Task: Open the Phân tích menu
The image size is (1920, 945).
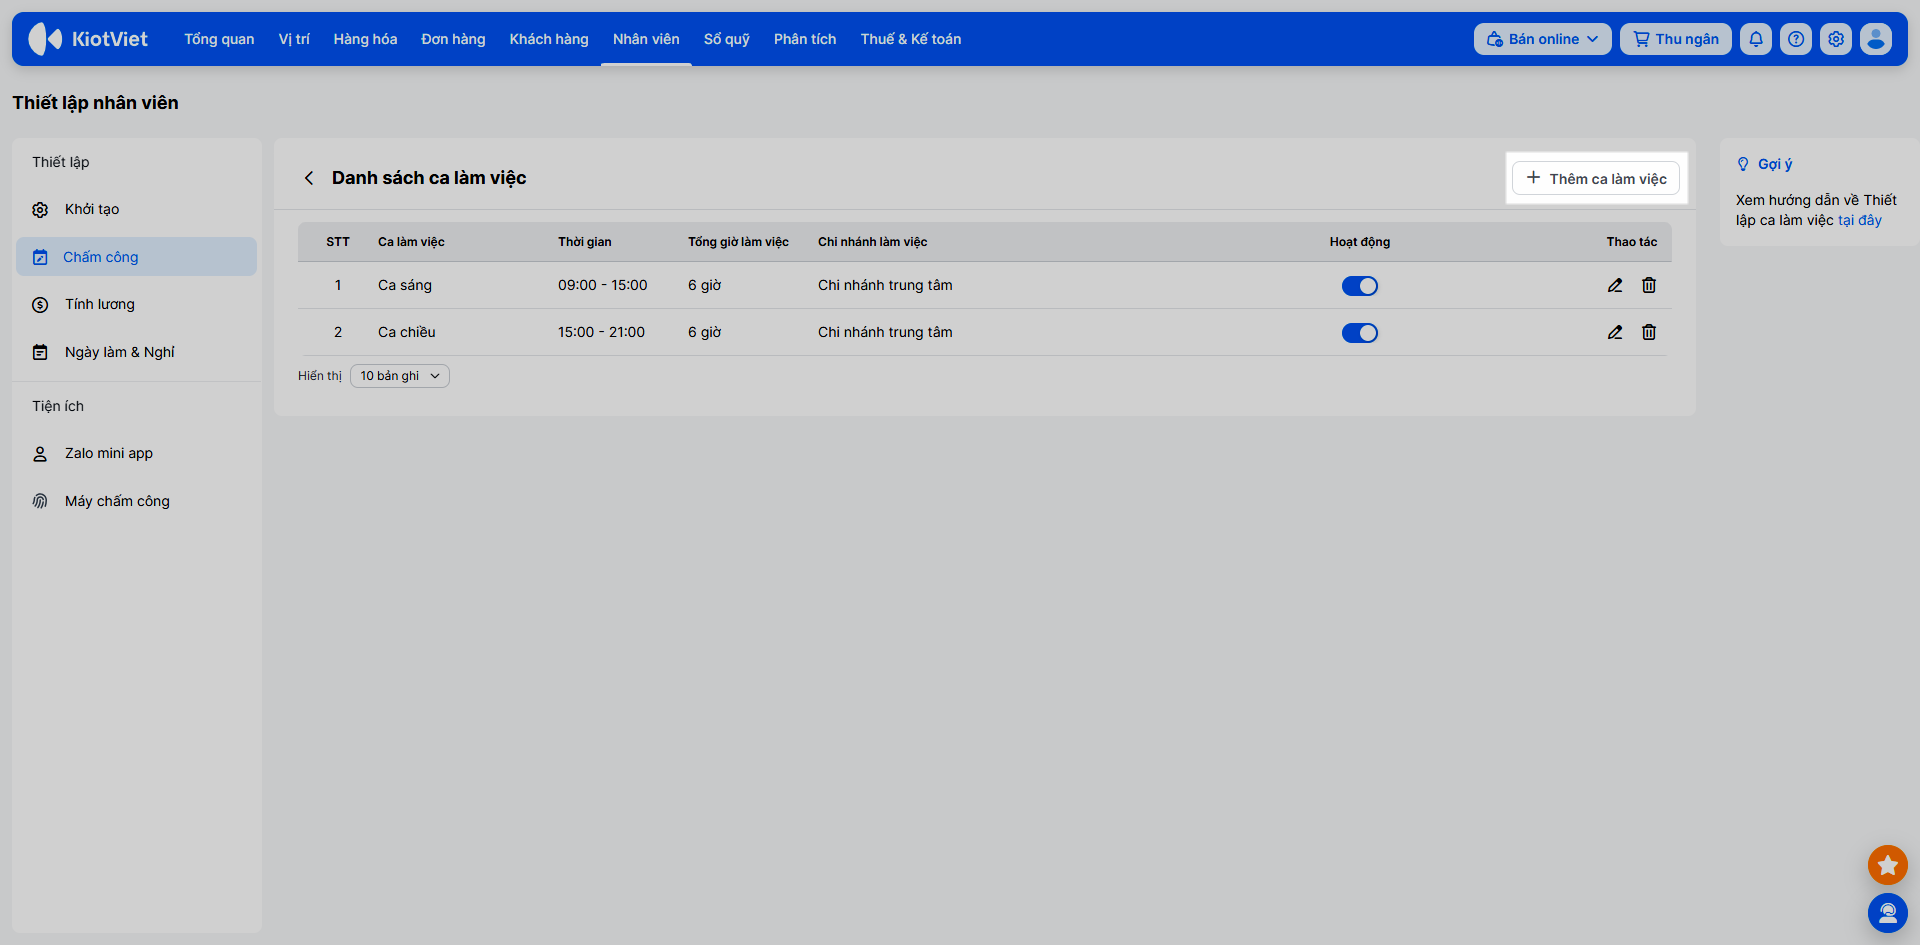Action: (805, 39)
